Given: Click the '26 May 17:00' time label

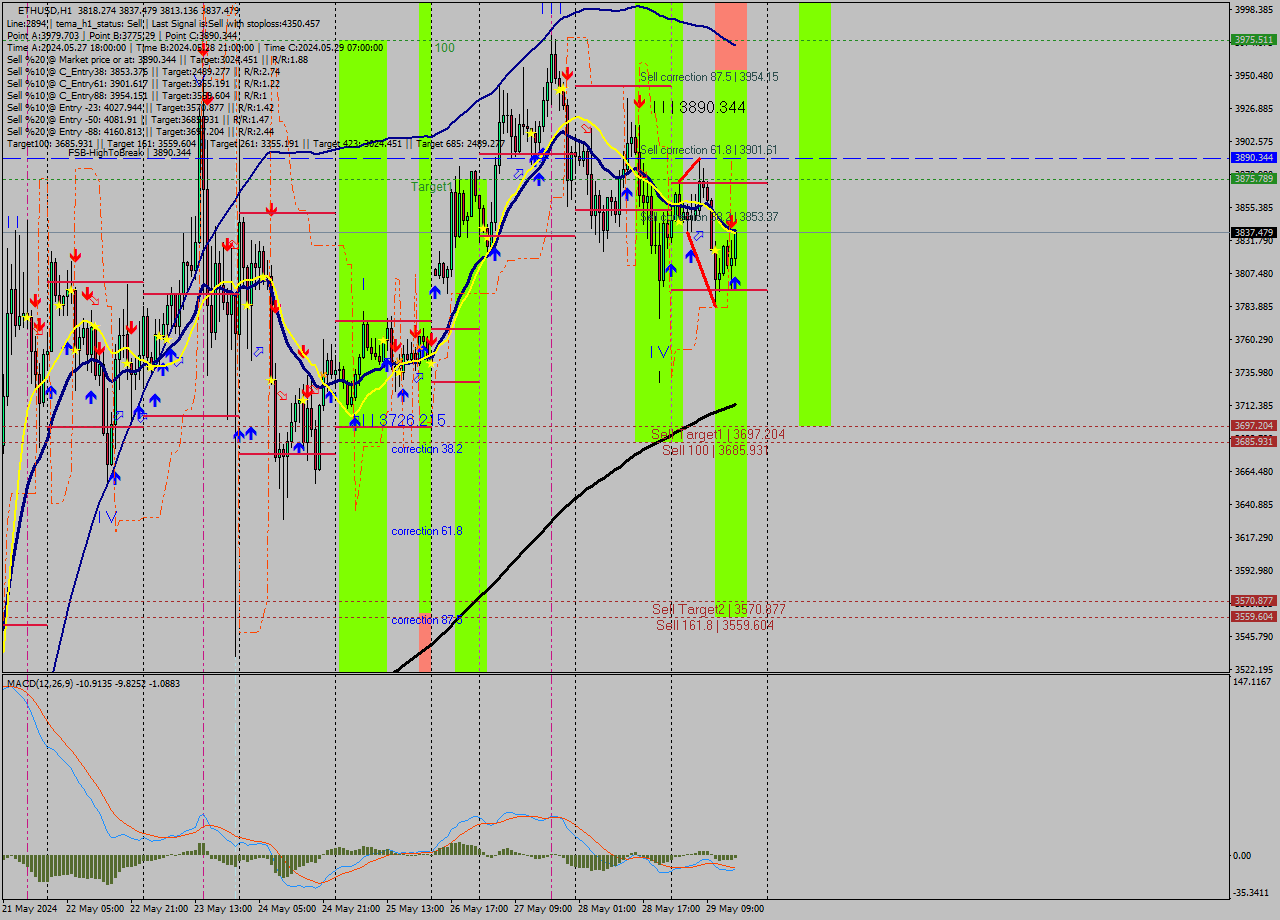Looking at the screenshot, I should pyautogui.click(x=479, y=909).
